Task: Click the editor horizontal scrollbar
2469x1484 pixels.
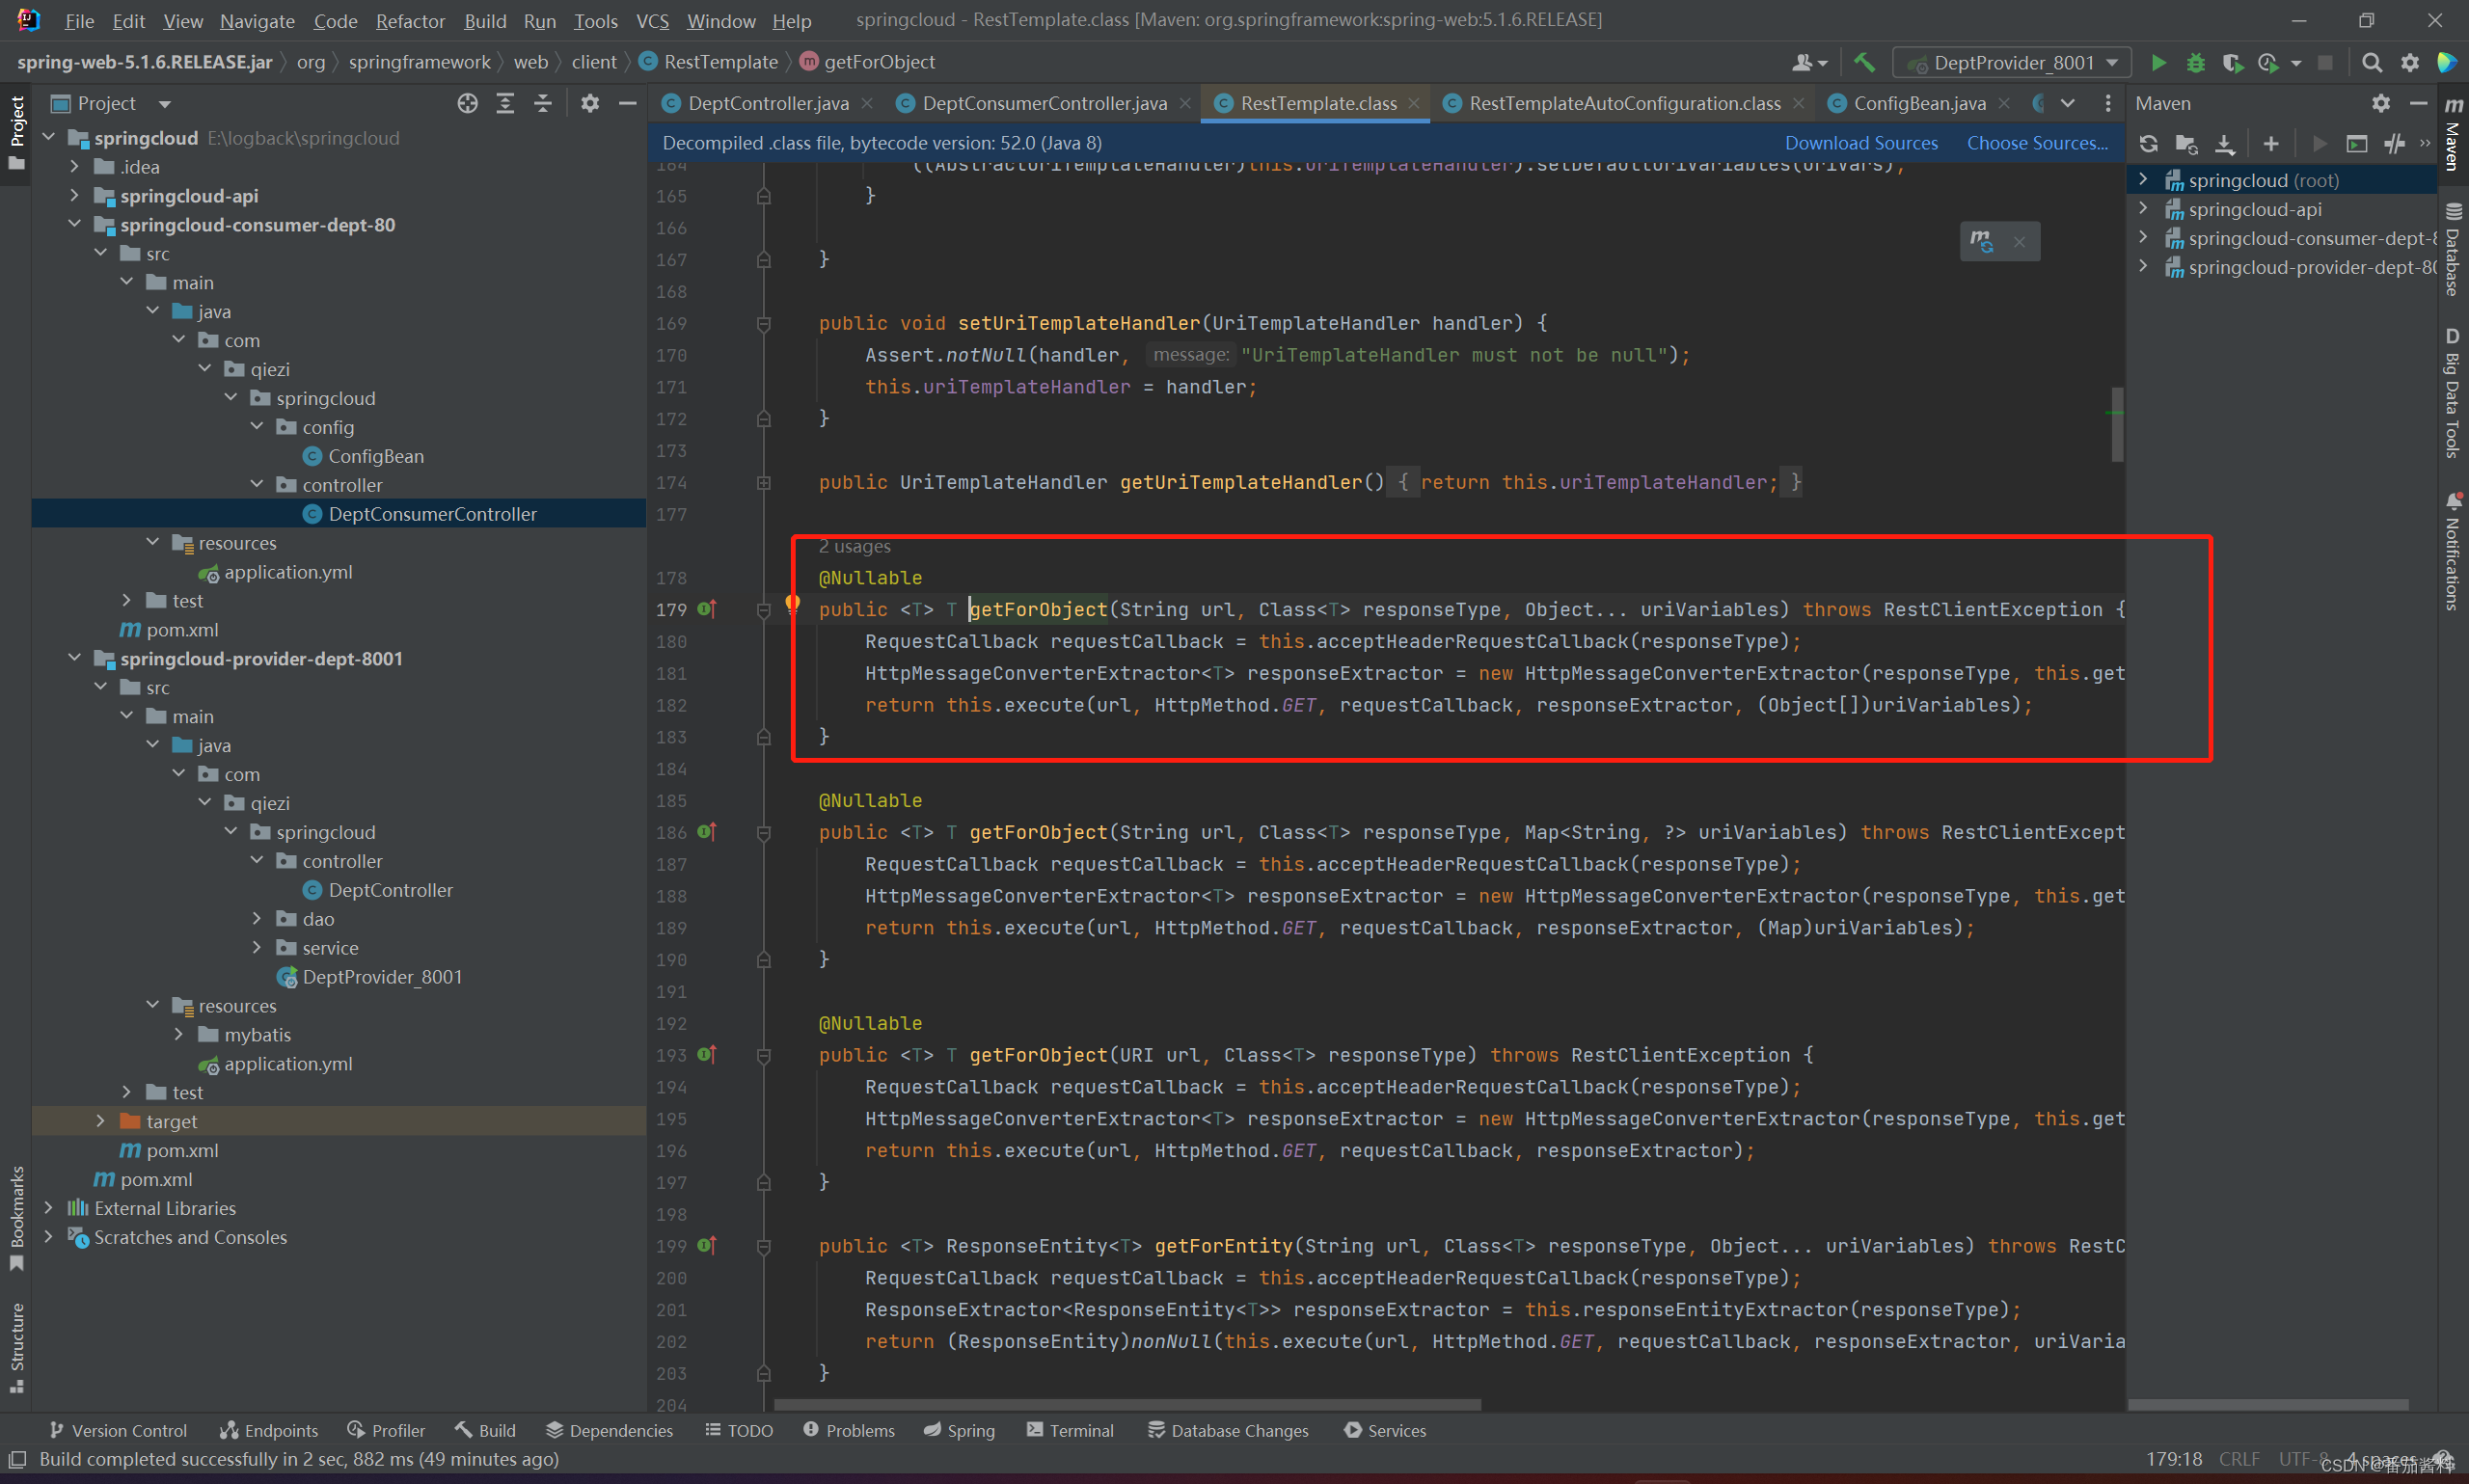Action: pyautogui.click(x=1126, y=1405)
